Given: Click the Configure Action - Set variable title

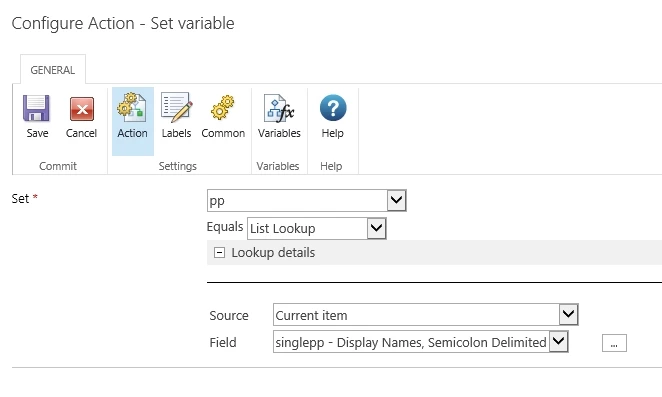Looking at the screenshot, I should pyautogui.click(x=123, y=24).
